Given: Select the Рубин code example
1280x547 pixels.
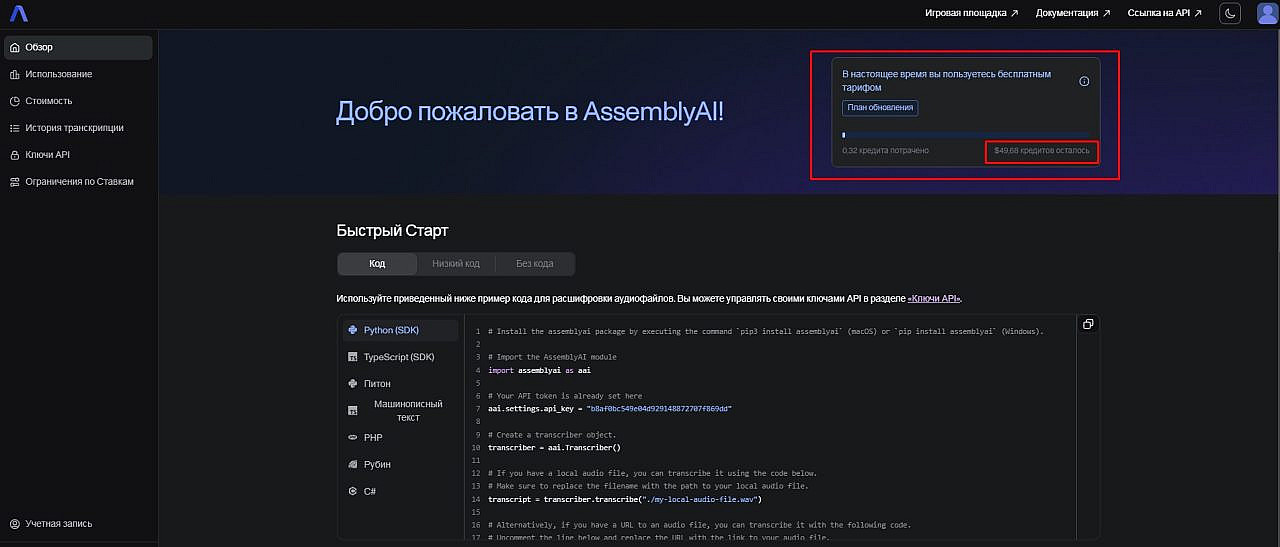Looking at the screenshot, I should click(400, 465).
